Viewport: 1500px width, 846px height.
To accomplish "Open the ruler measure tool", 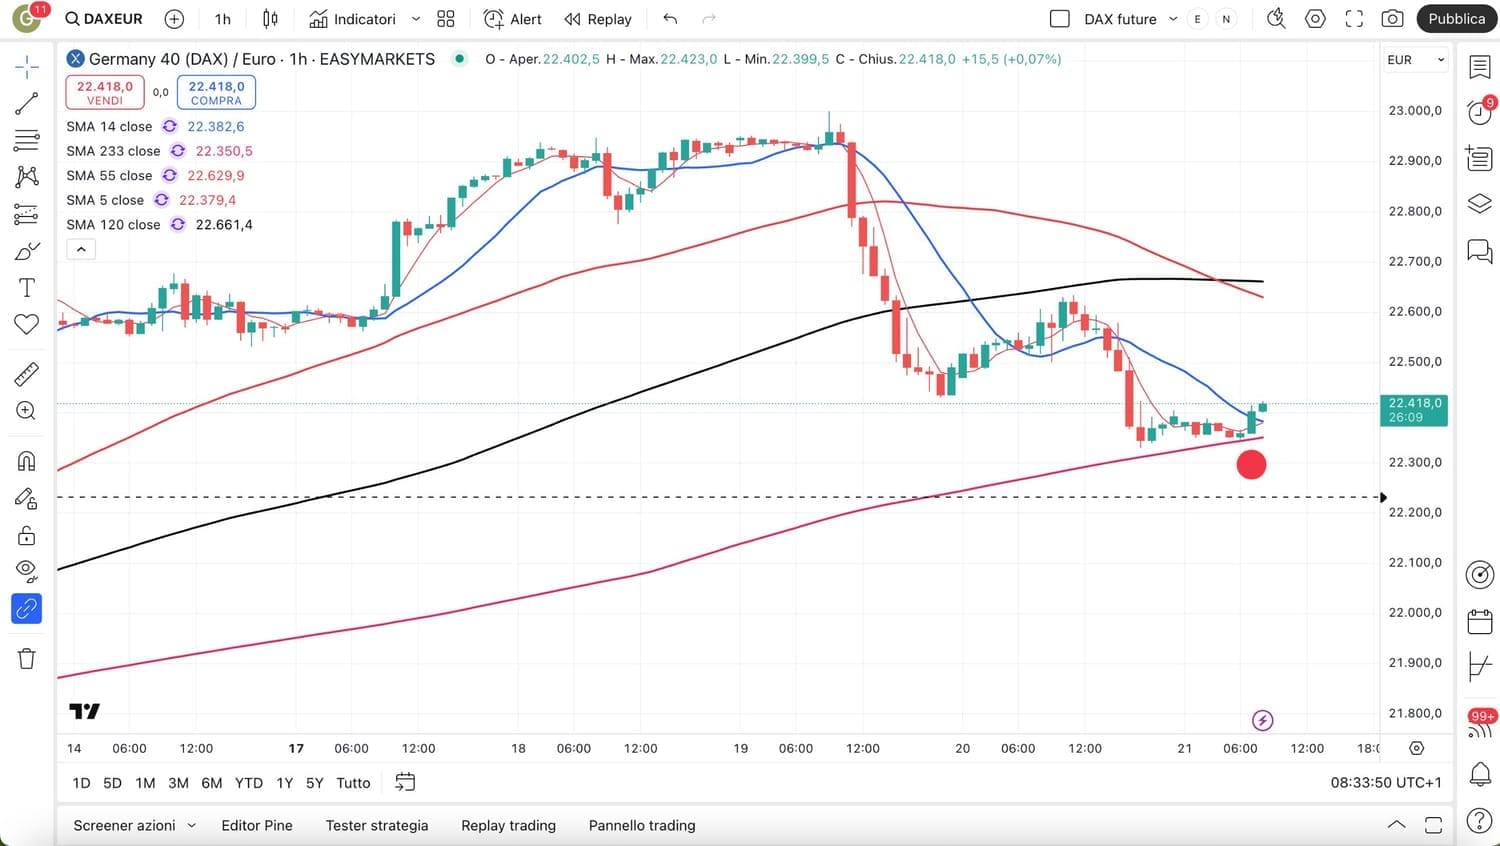I will pyautogui.click(x=27, y=374).
